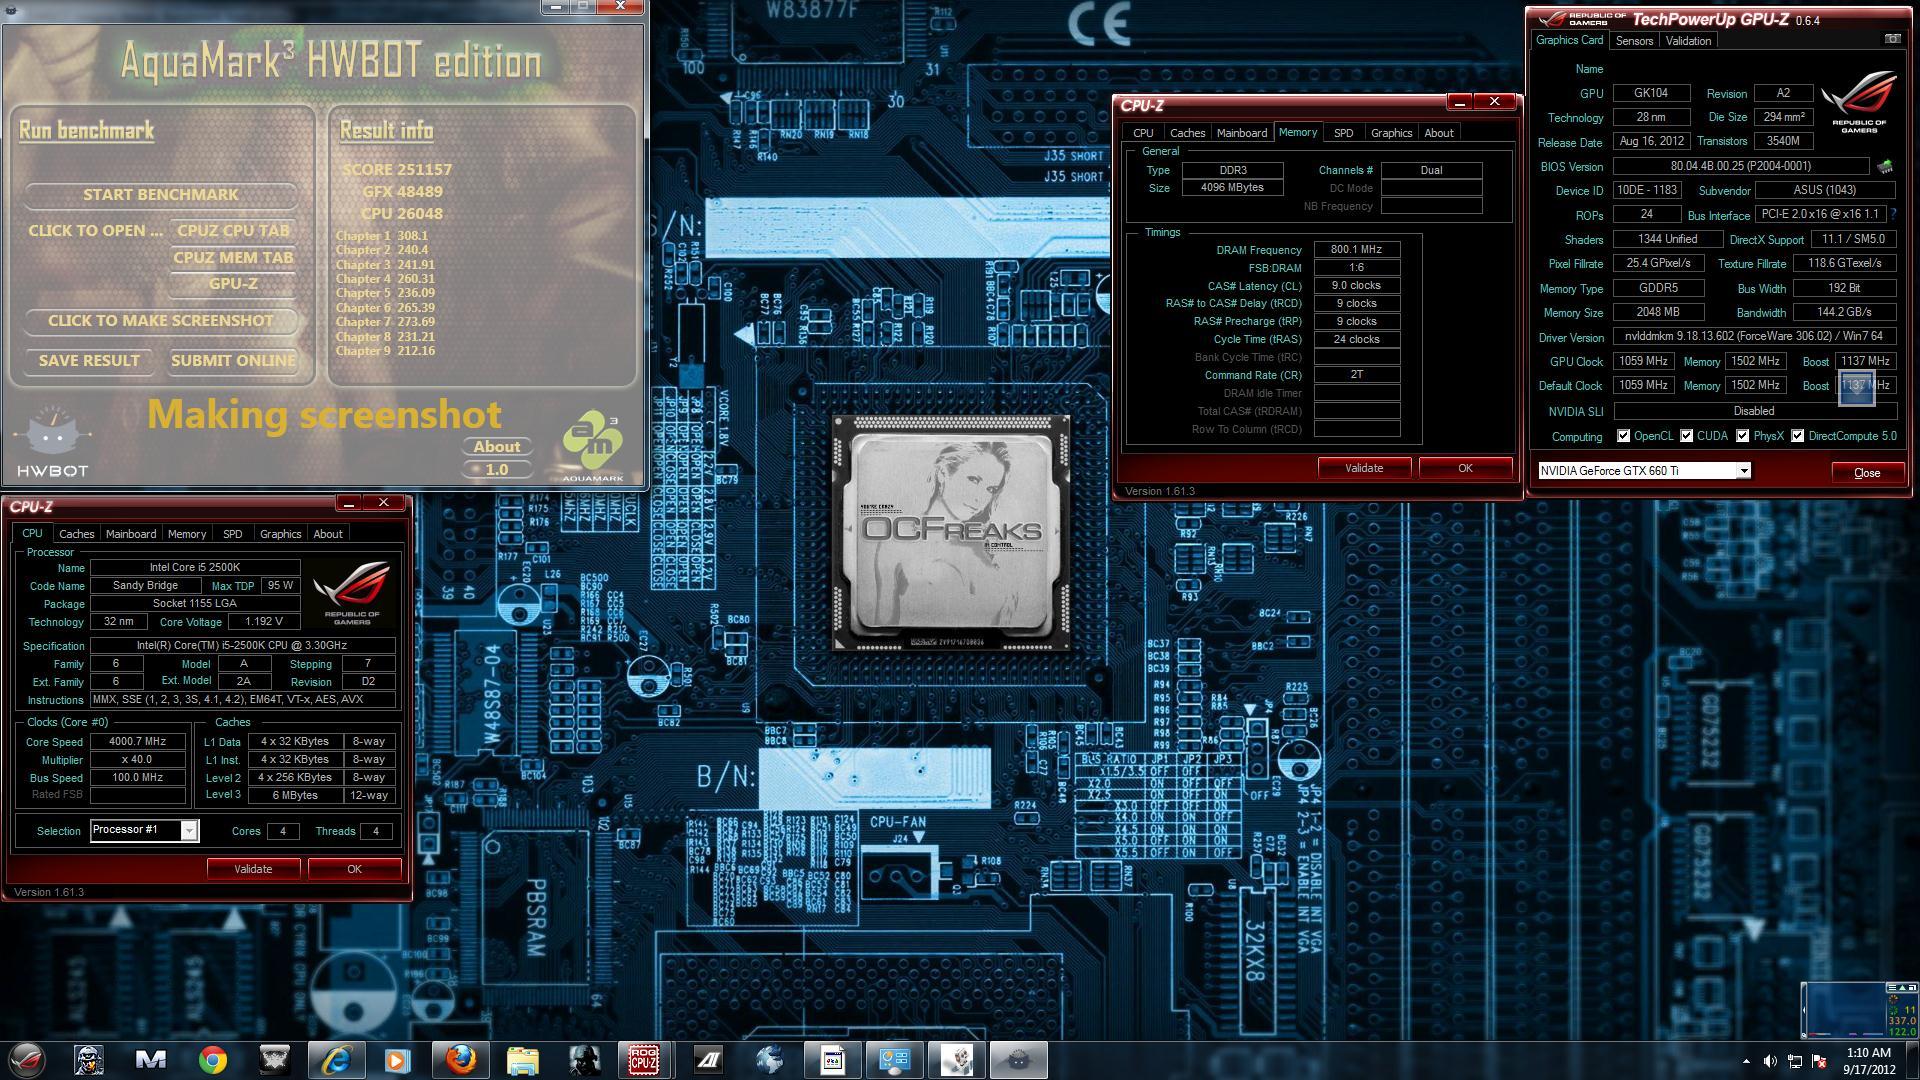Viewport: 1920px width, 1080px height.
Task: Click the green AquaMark em3 logo
Action: 592,446
